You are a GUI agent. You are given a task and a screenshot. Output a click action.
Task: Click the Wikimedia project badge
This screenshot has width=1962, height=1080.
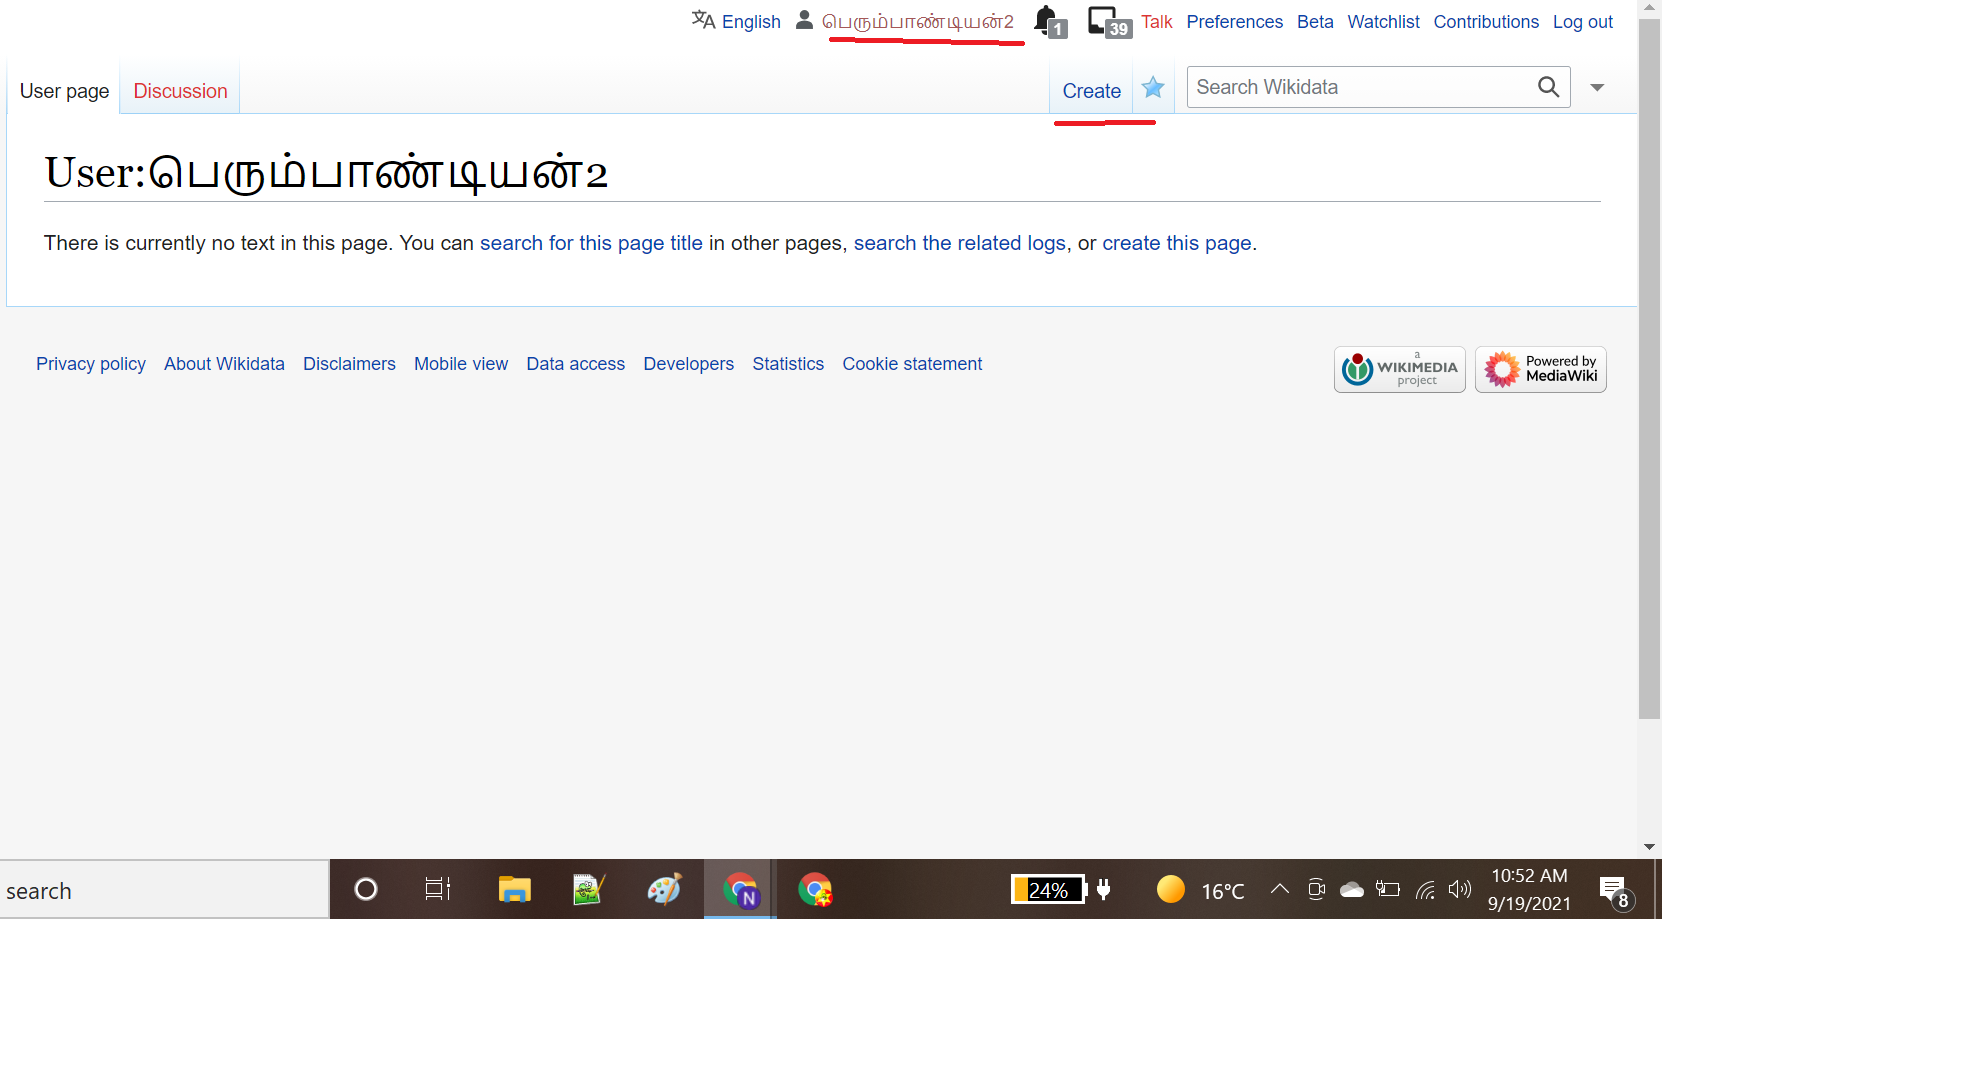click(1399, 369)
